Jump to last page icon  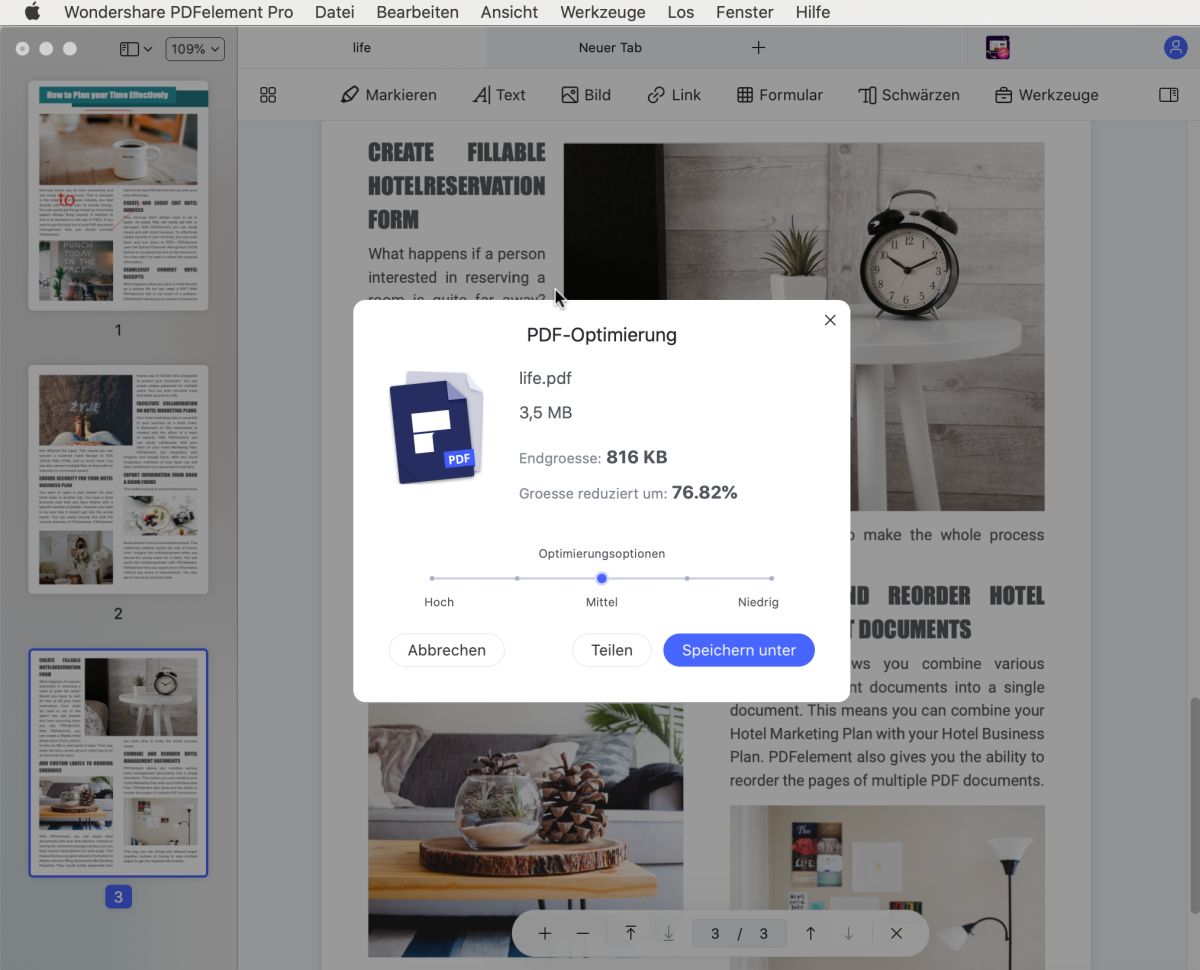(x=669, y=933)
